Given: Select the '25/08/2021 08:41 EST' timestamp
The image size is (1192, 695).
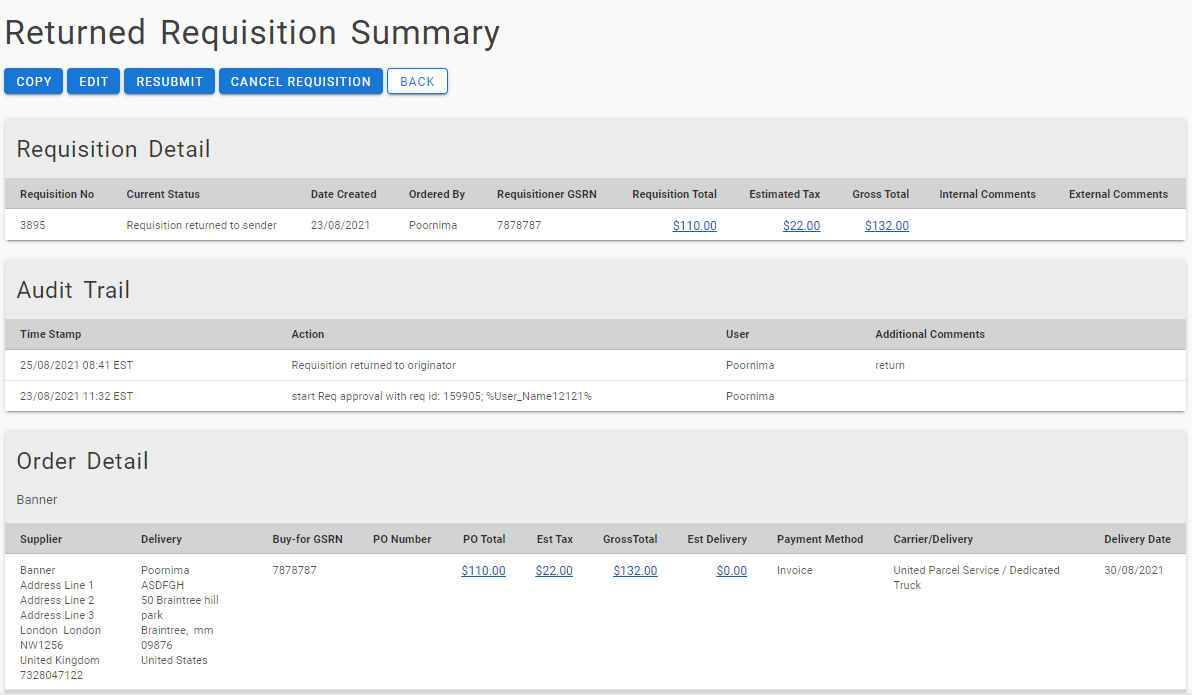Looking at the screenshot, I should [x=76, y=365].
